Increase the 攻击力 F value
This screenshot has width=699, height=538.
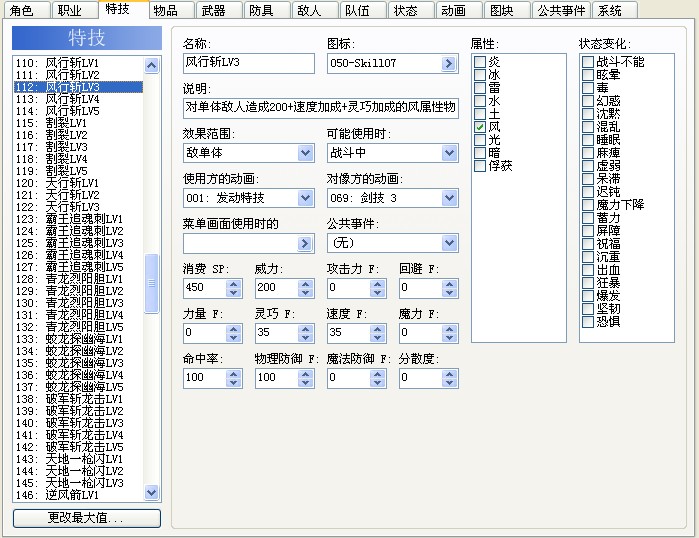(378, 284)
